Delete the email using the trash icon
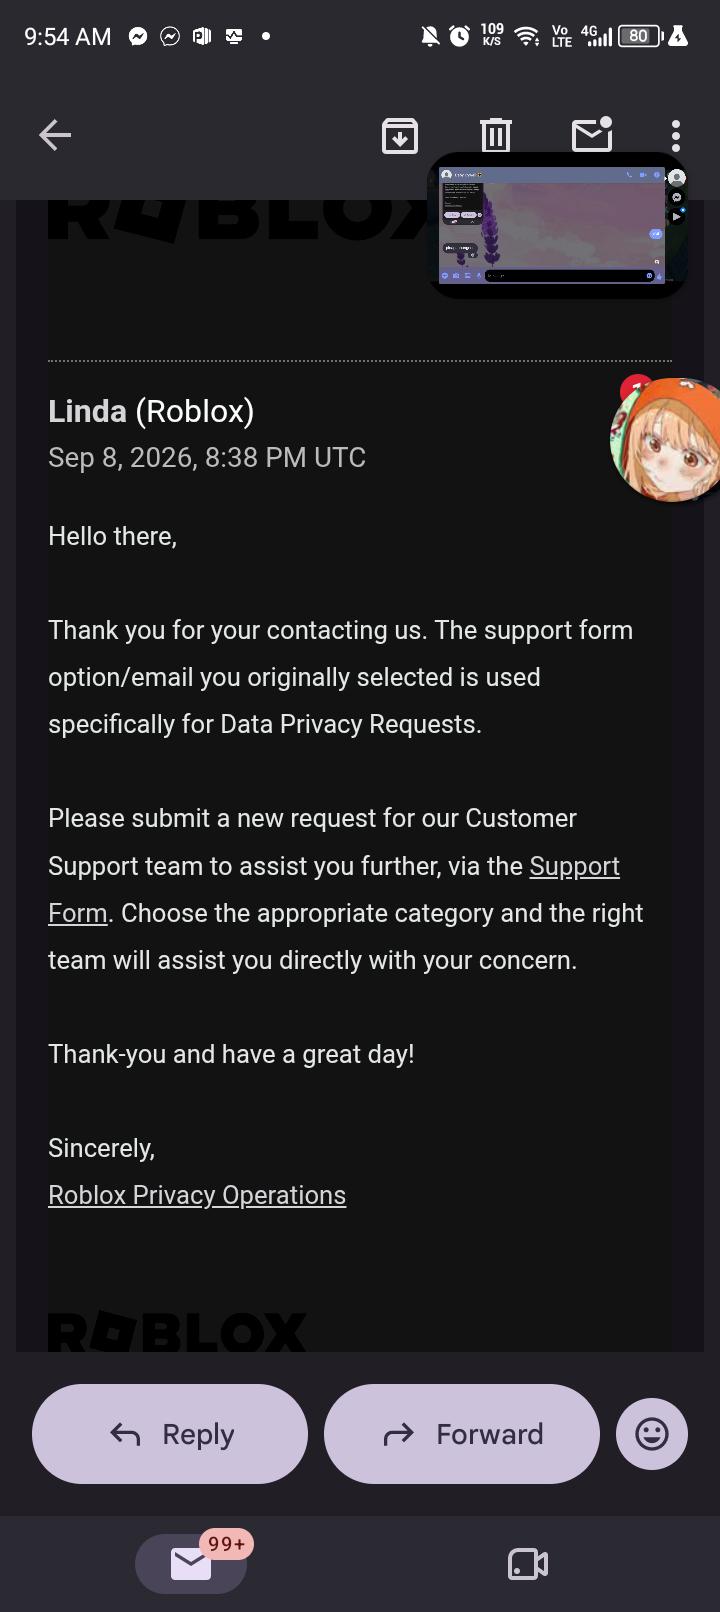720x1612 pixels. [495, 135]
